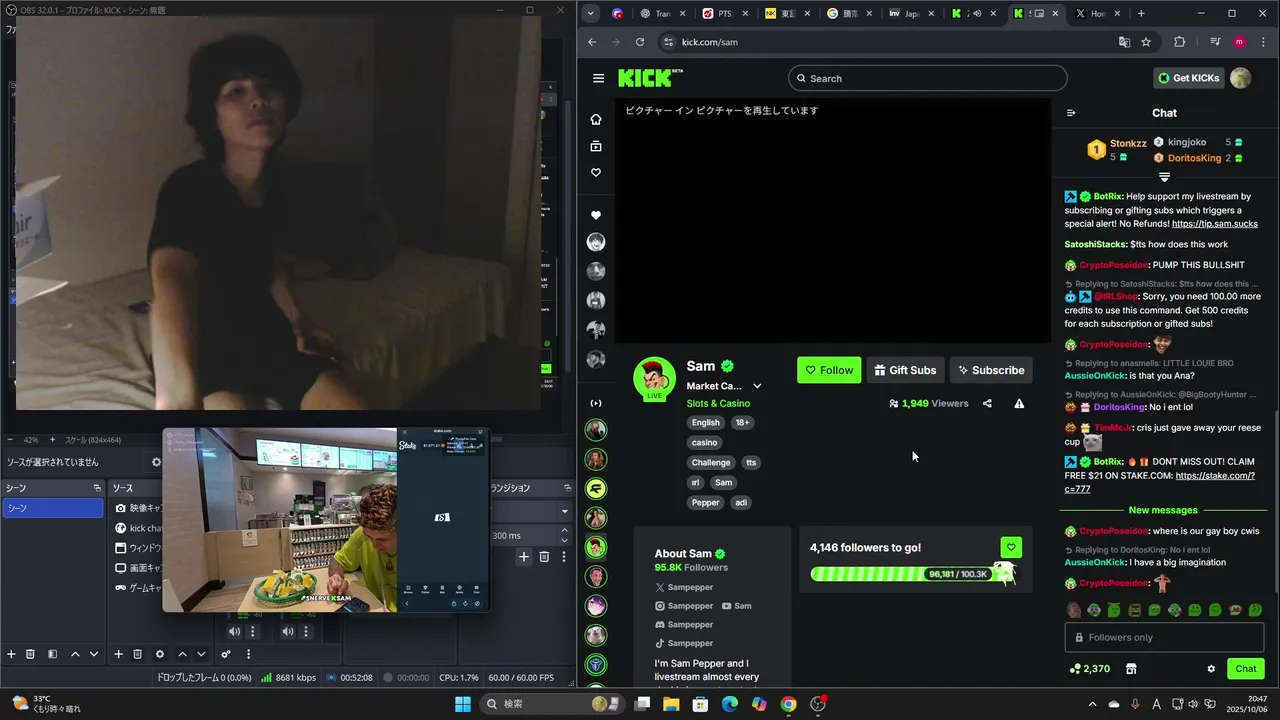This screenshot has height=720, width=1280.
Task: Open second mixer channel options dots
Action: 307,631
